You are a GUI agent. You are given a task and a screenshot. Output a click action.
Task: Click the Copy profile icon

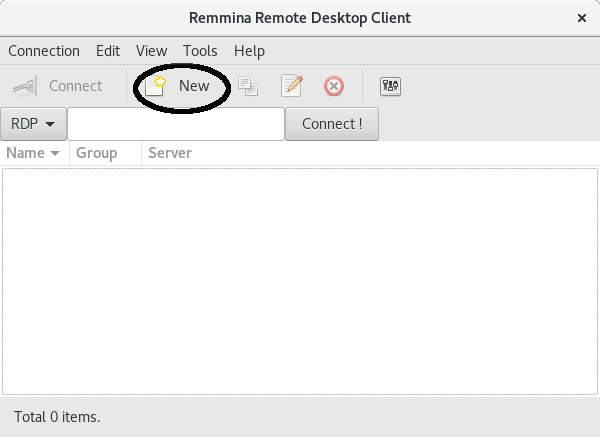pyautogui.click(x=248, y=86)
